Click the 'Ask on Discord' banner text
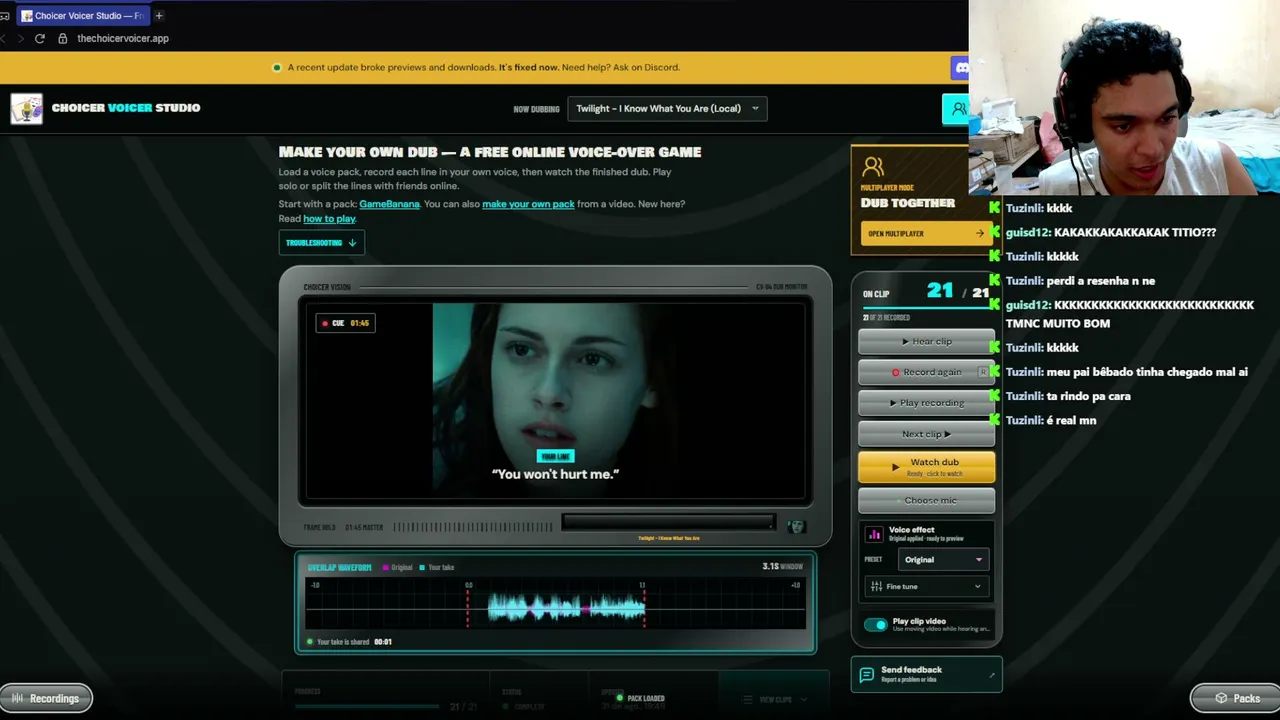Image resolution: width=1280 pixels, height=720 pixels. click(644, 68)
